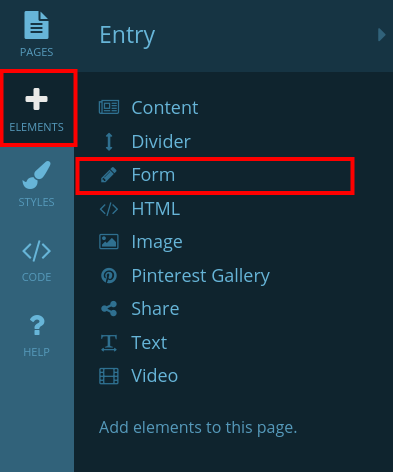The width and height of the screenshot is (393, 472).
Task: Open the Code brackets icon
Action: coord(36,251)
